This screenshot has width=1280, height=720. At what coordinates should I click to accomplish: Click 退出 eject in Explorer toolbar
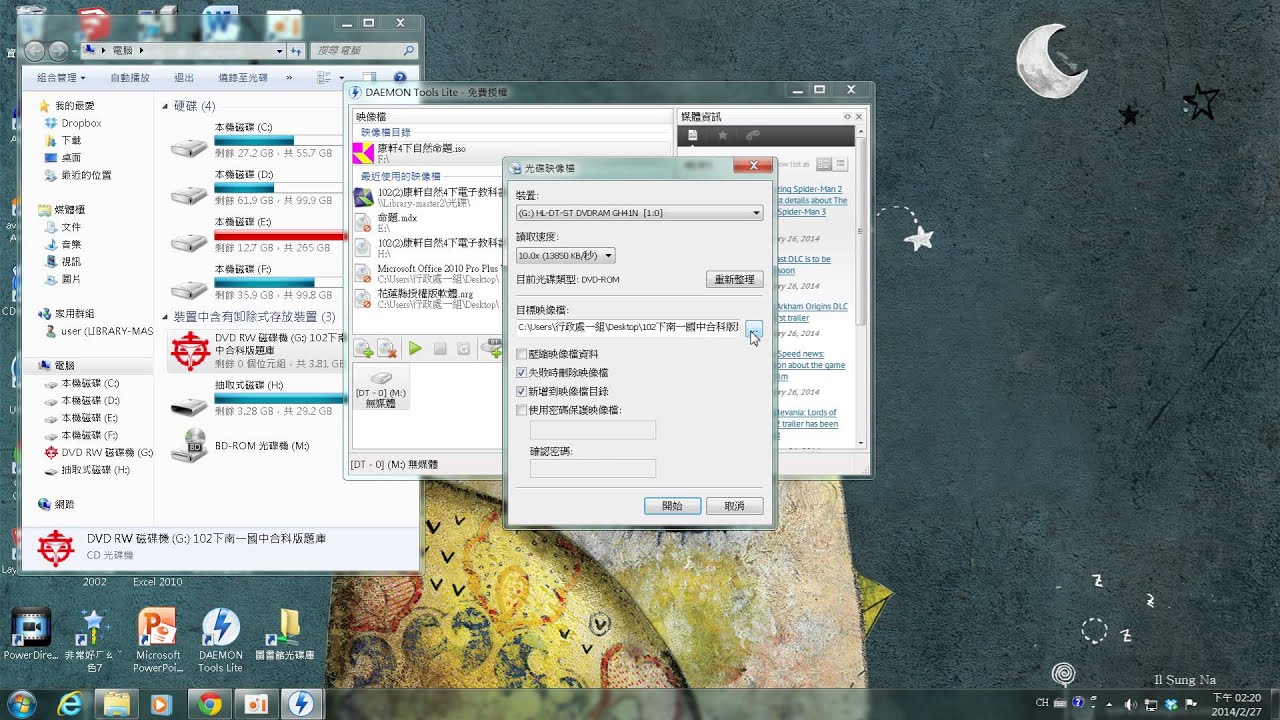[184, 77]
